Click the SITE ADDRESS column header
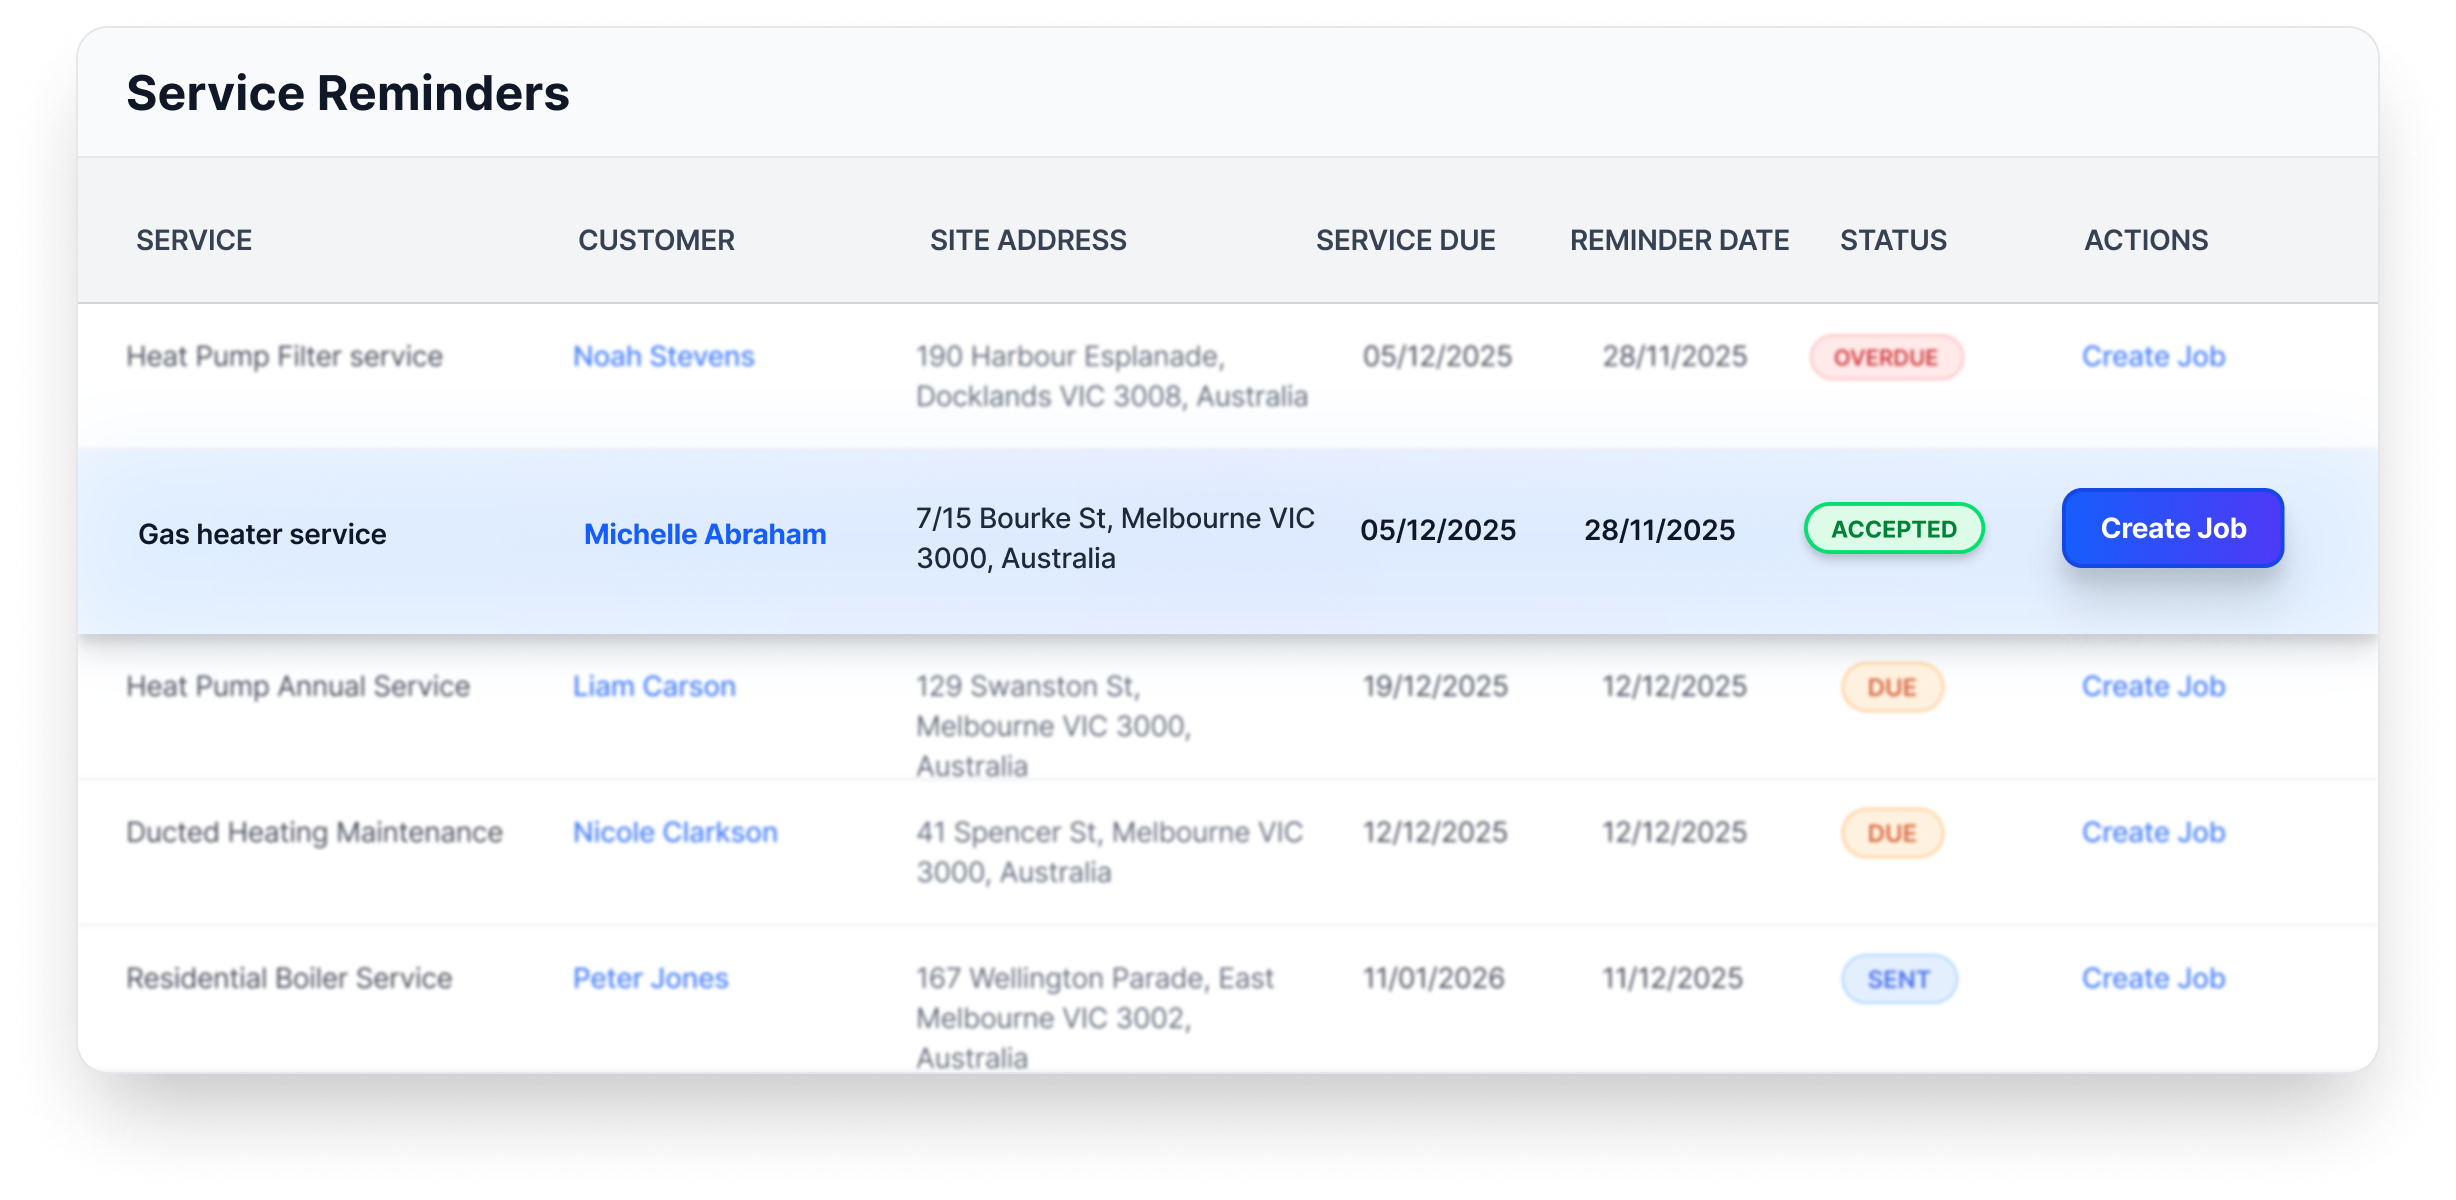The width and height of the screenshot is (2456, 1200). [x=1028, y=240]
